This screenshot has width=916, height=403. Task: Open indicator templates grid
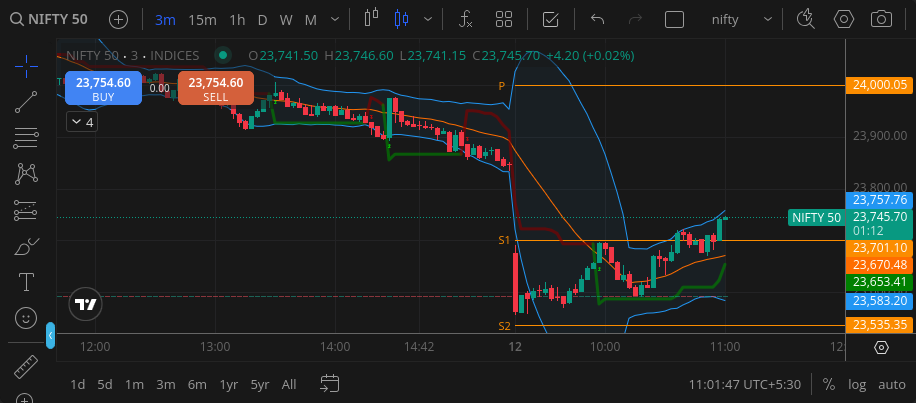click(504, 19)
